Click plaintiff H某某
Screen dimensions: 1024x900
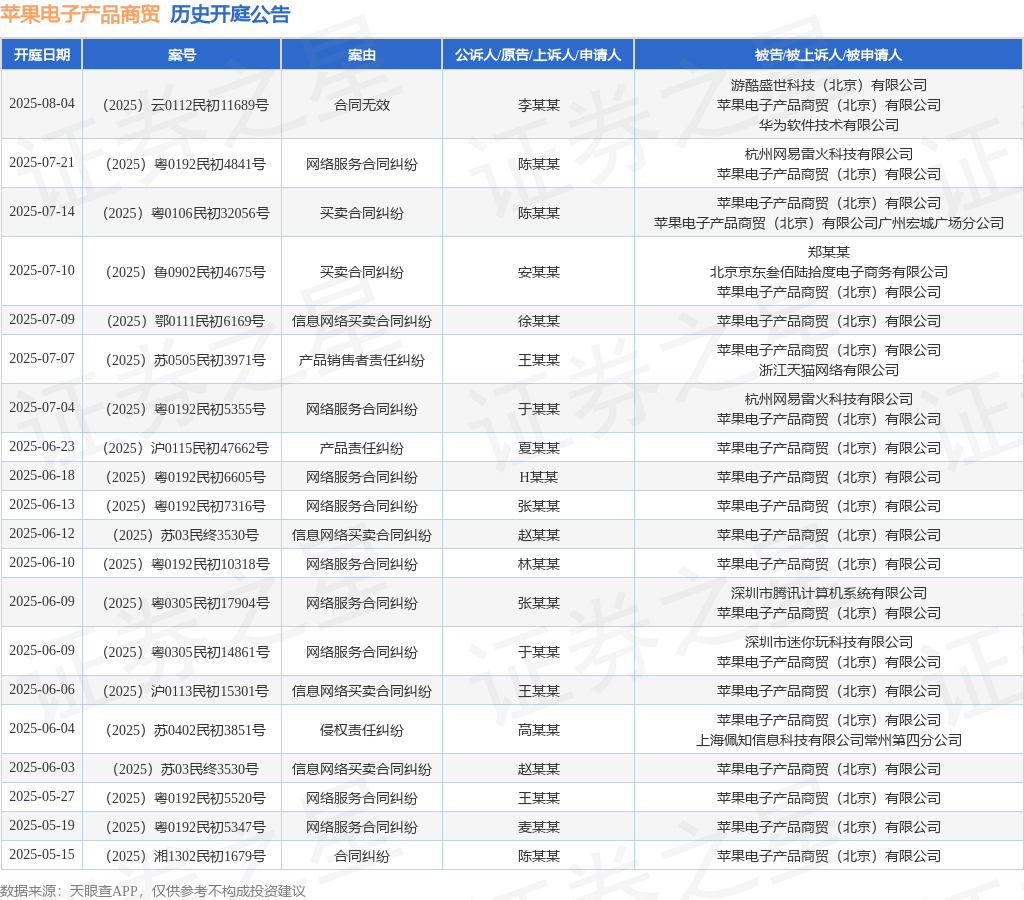[538, 477]
